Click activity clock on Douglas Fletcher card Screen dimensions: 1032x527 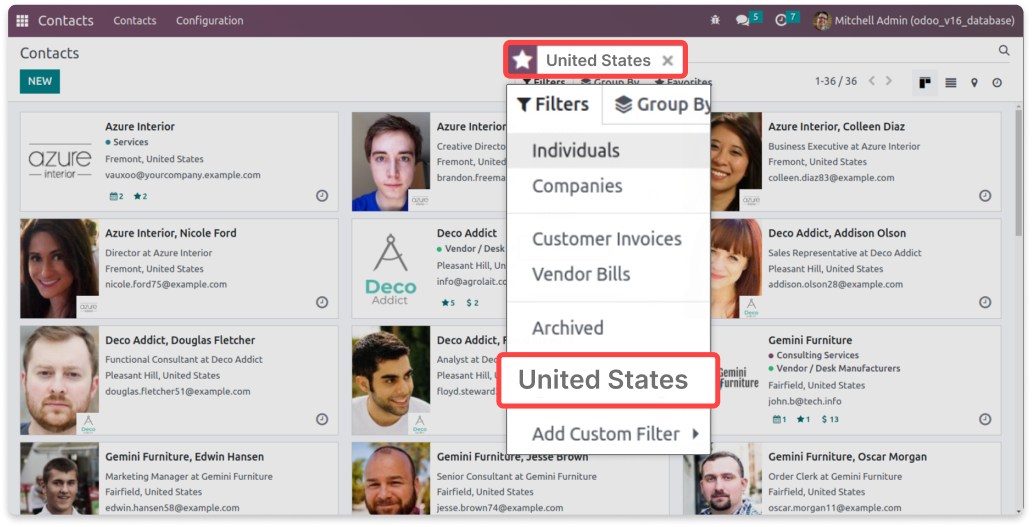[x=322, y=419]
